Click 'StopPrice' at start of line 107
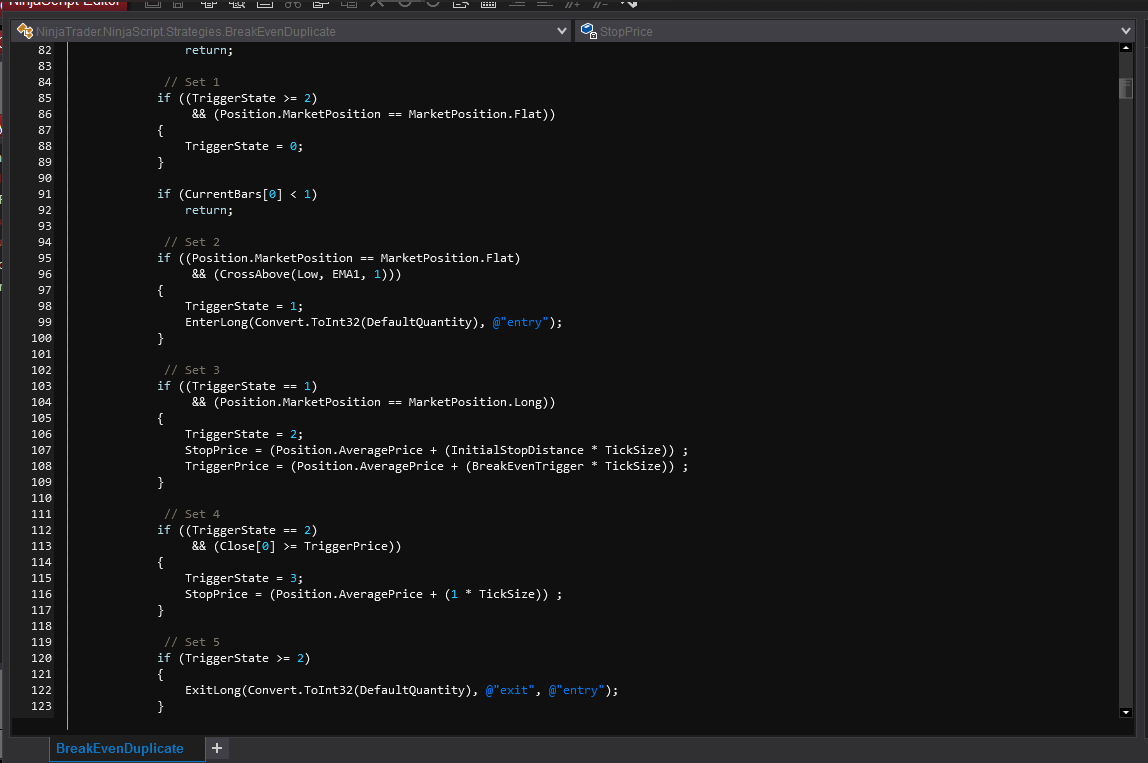1148x763 pixels. click(x=216, y=450)
